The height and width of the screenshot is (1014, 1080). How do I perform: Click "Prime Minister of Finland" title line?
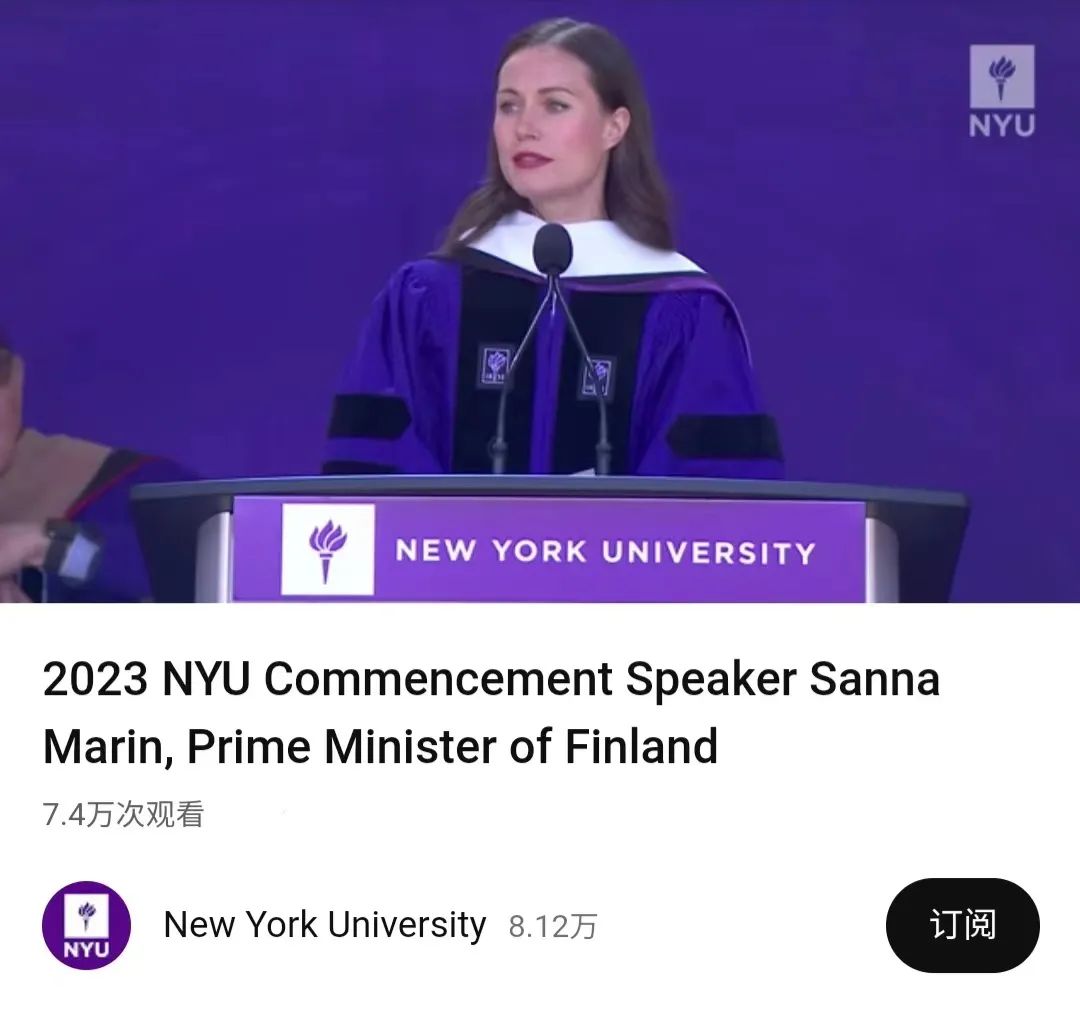pos(452,746)
